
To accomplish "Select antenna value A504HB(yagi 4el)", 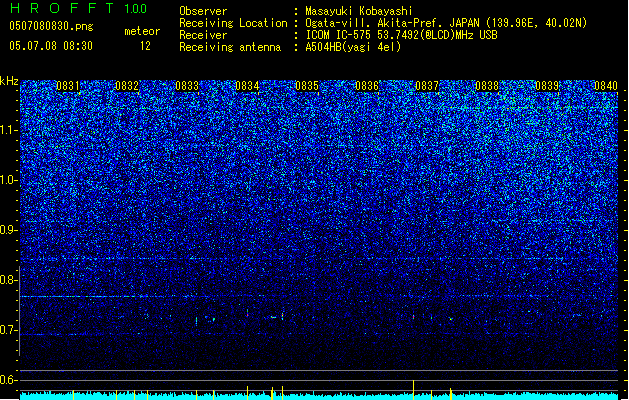I will (x=353, y=47).
